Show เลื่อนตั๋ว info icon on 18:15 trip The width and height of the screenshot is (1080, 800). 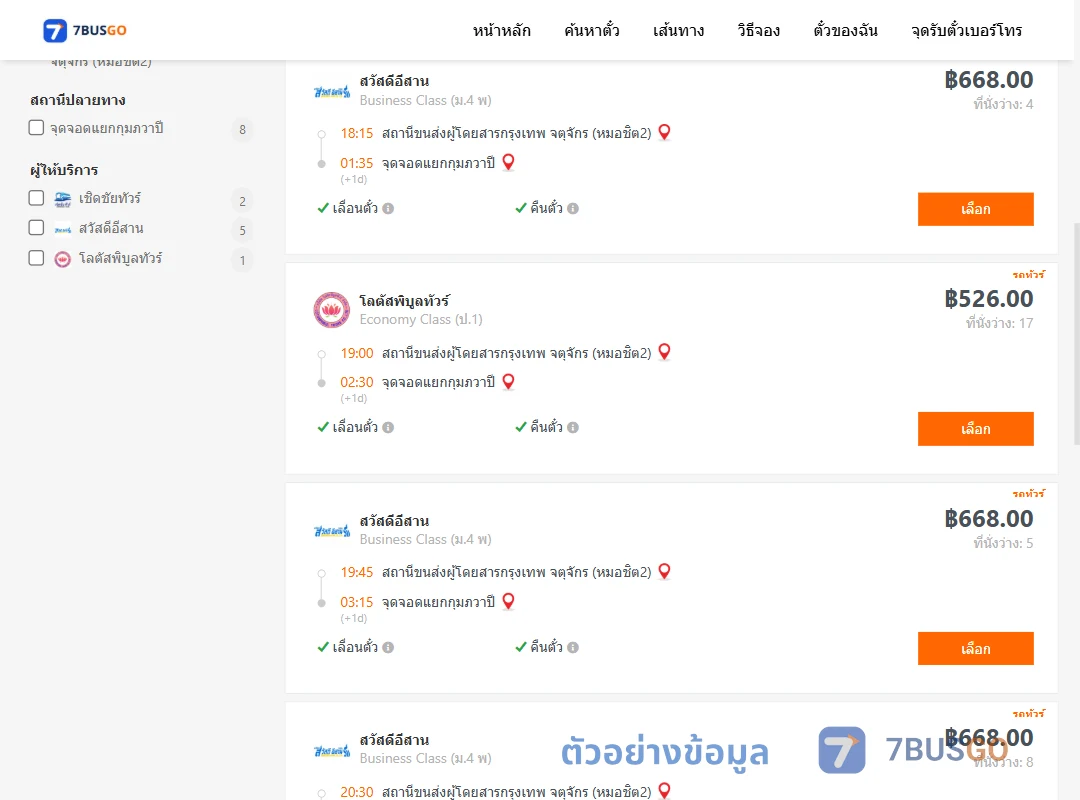pos(388,208)
